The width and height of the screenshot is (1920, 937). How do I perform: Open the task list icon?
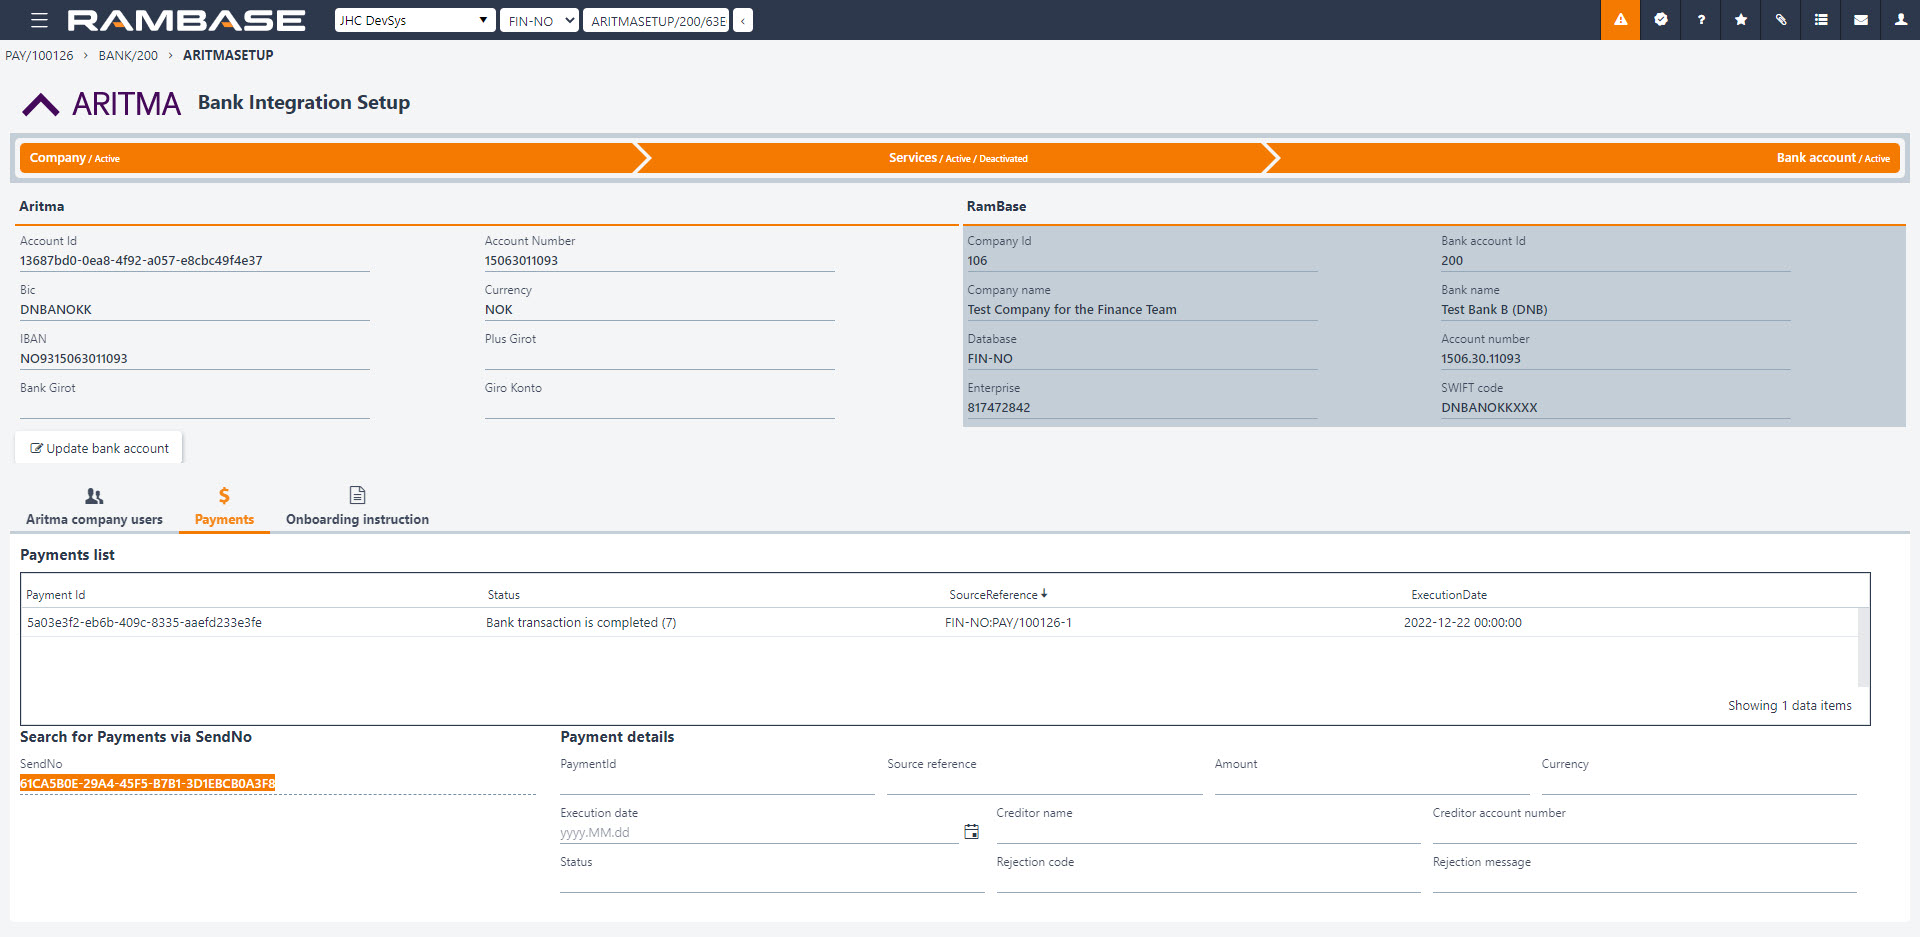1820,20
